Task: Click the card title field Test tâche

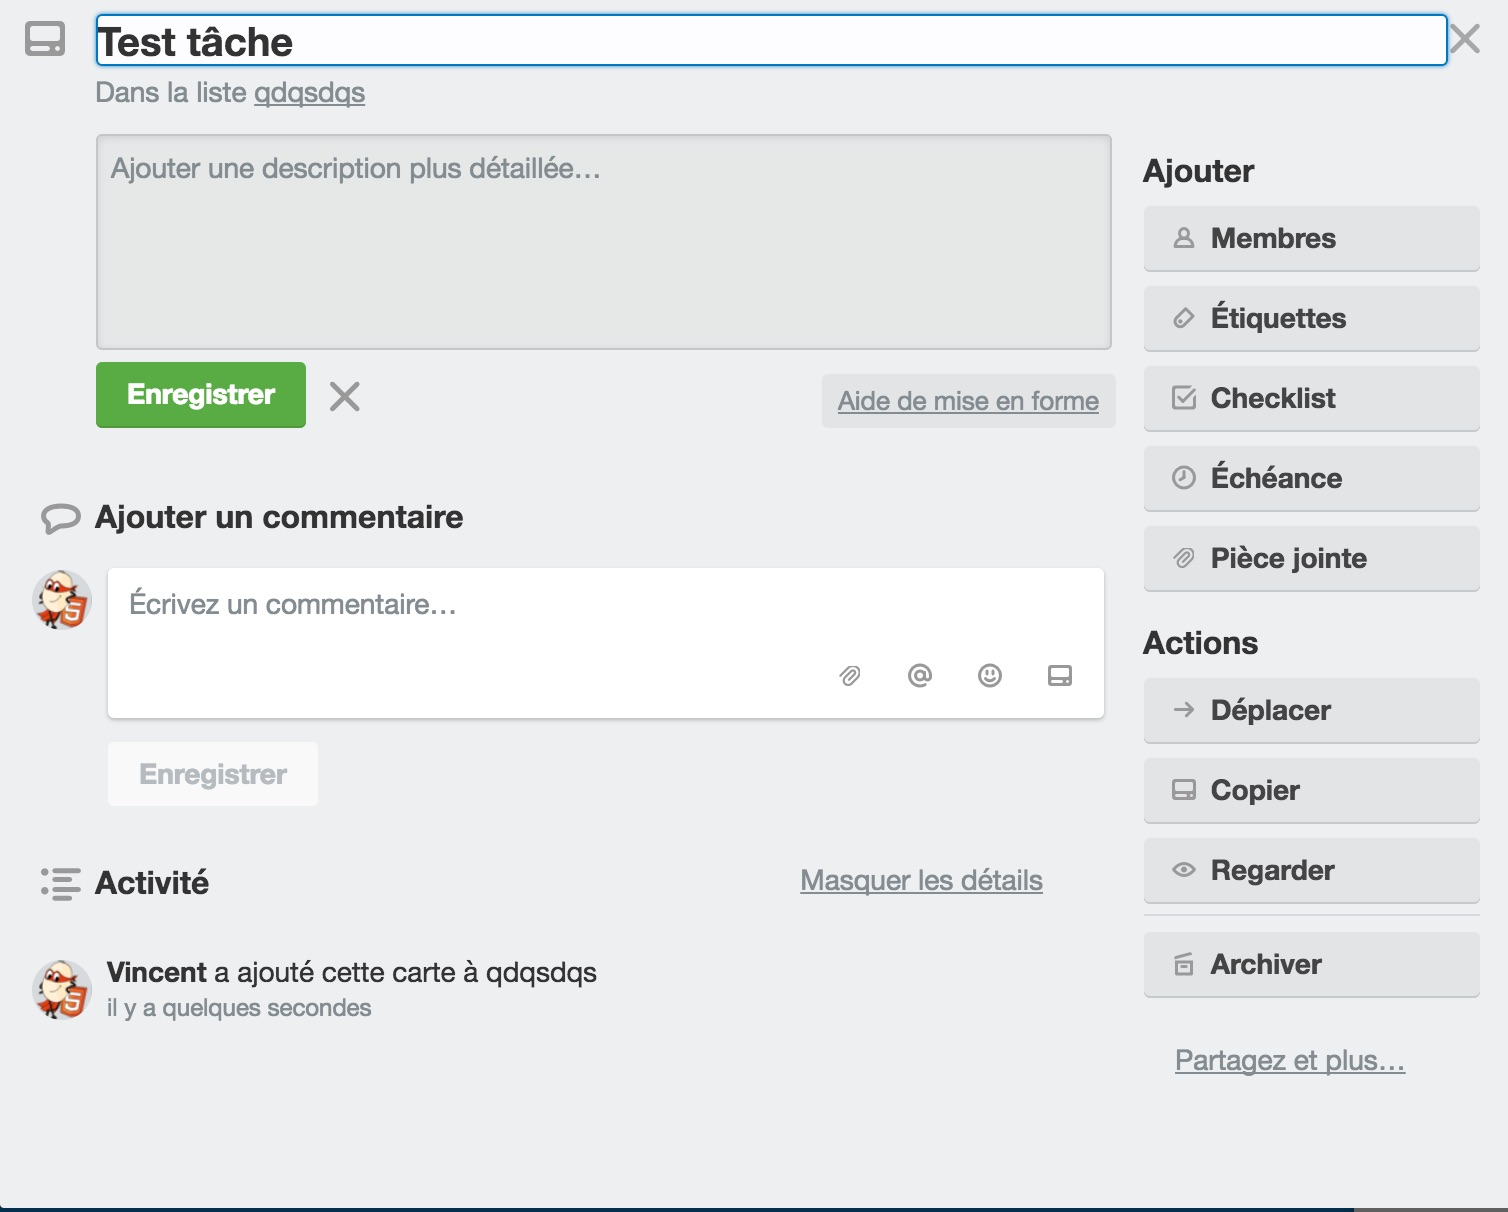Action: (x=771, y=41)
